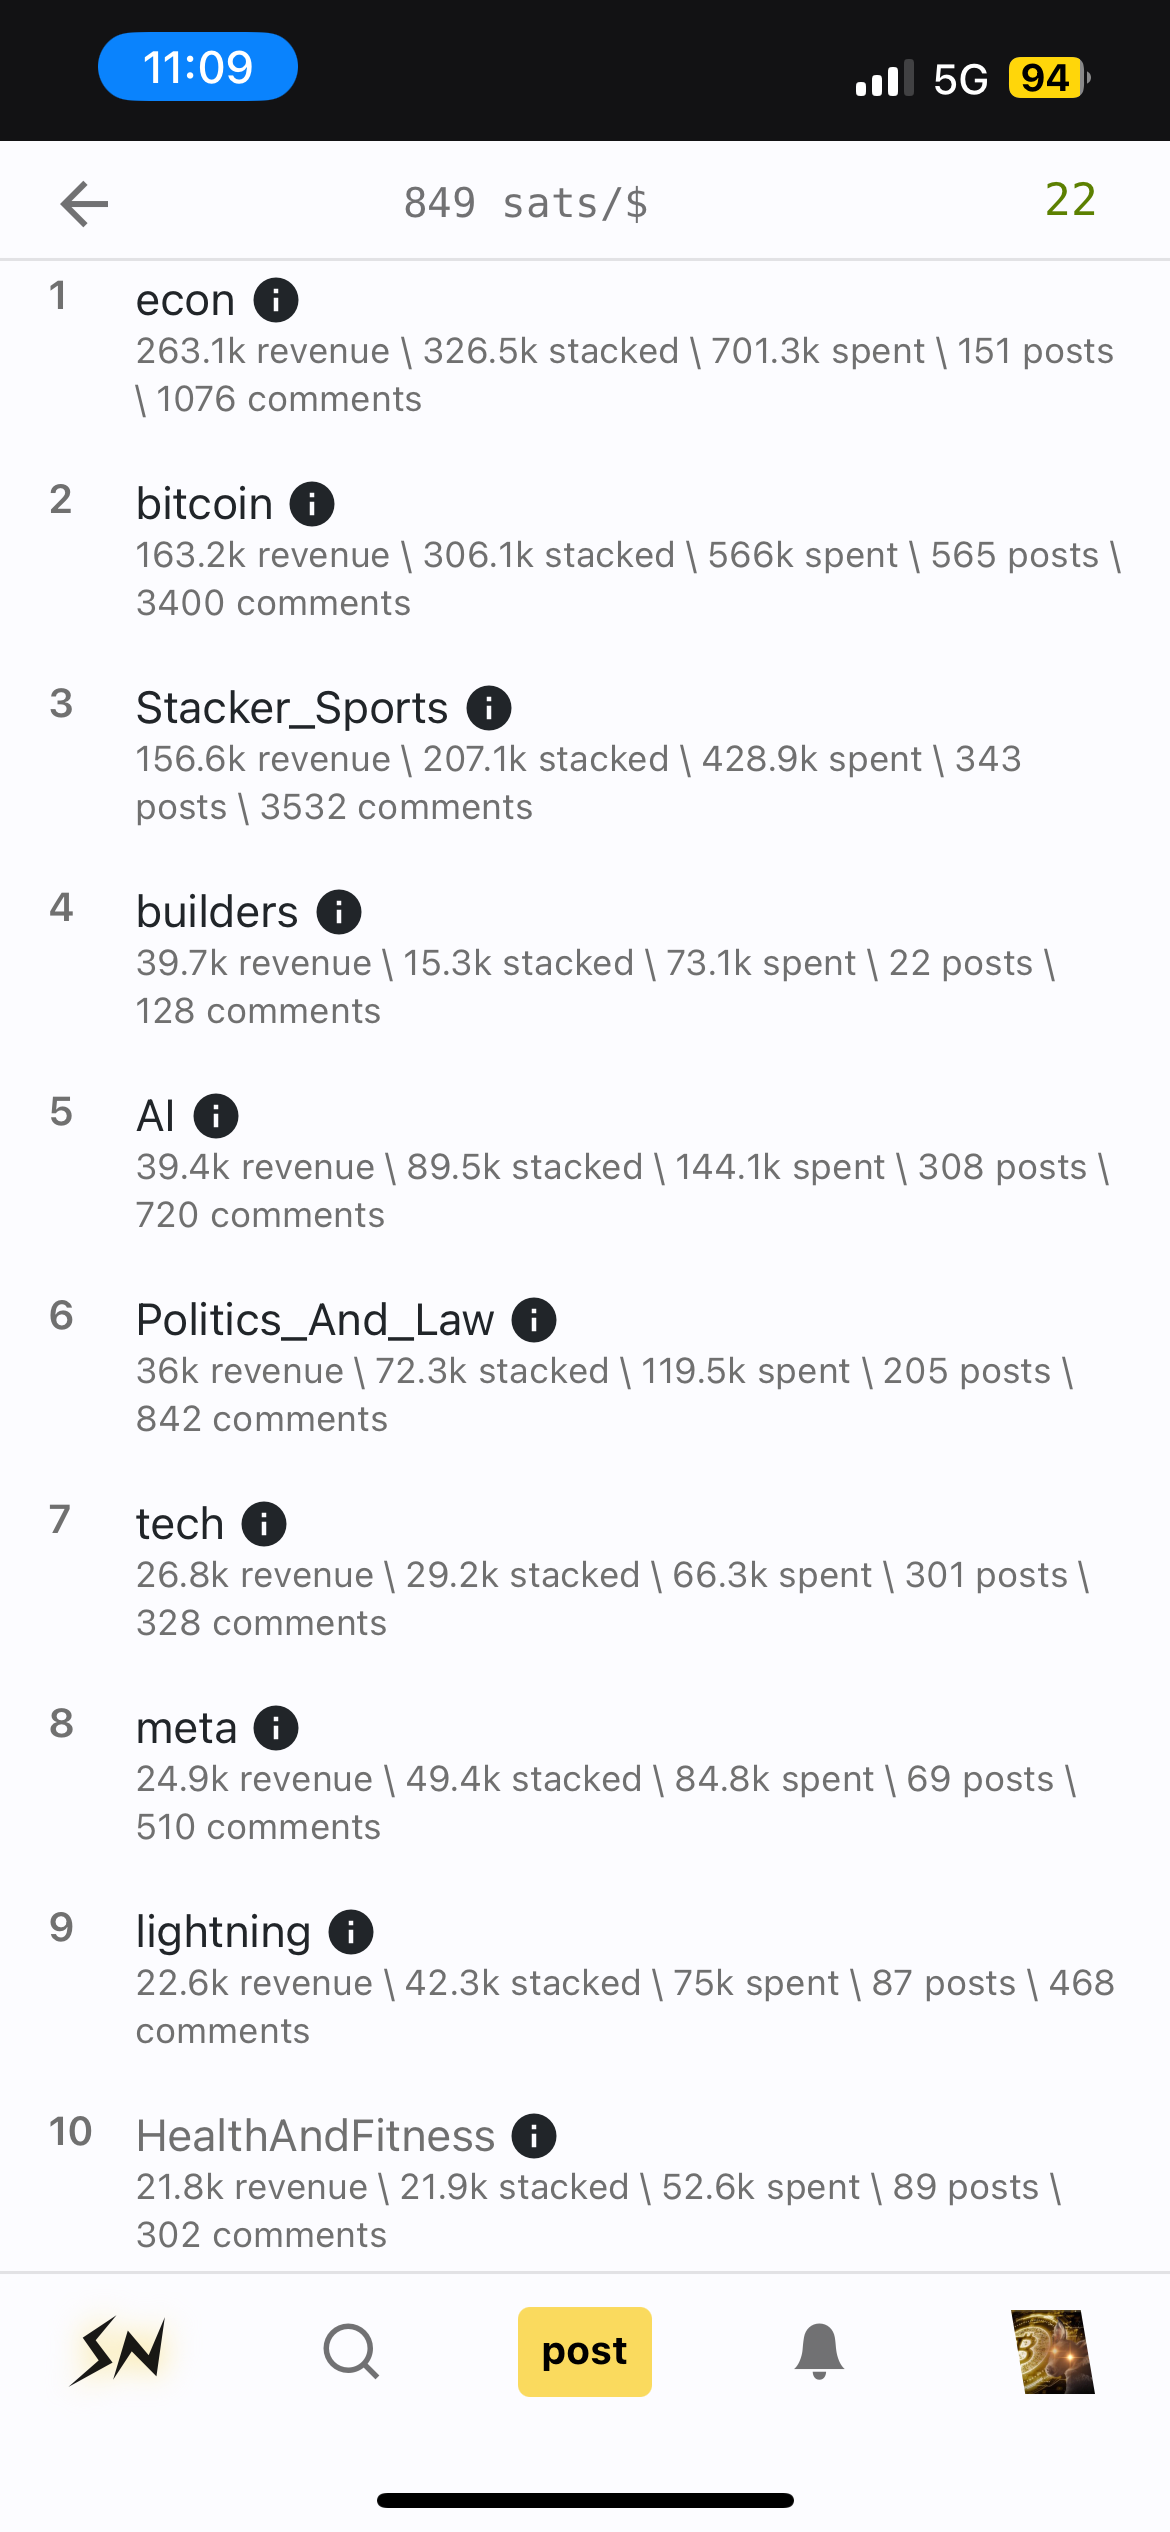Open the Stacker News home logo
The image size is (1170, 2532).
click(x=118, y=2350)
